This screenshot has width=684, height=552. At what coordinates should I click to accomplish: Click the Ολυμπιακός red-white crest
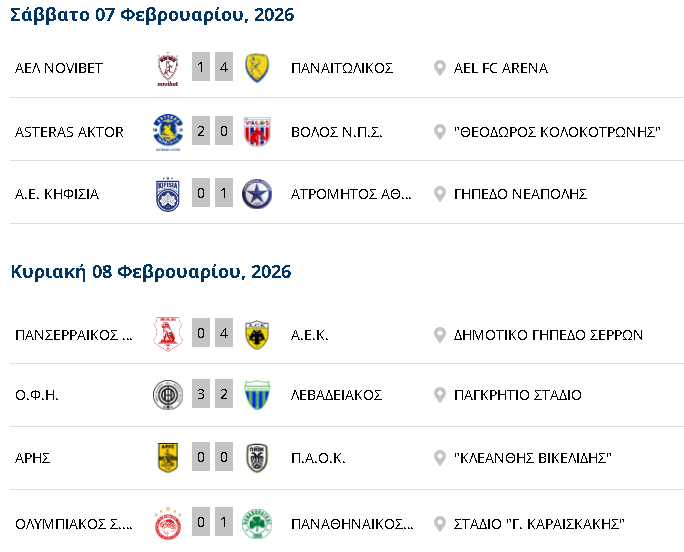point(168,523)
